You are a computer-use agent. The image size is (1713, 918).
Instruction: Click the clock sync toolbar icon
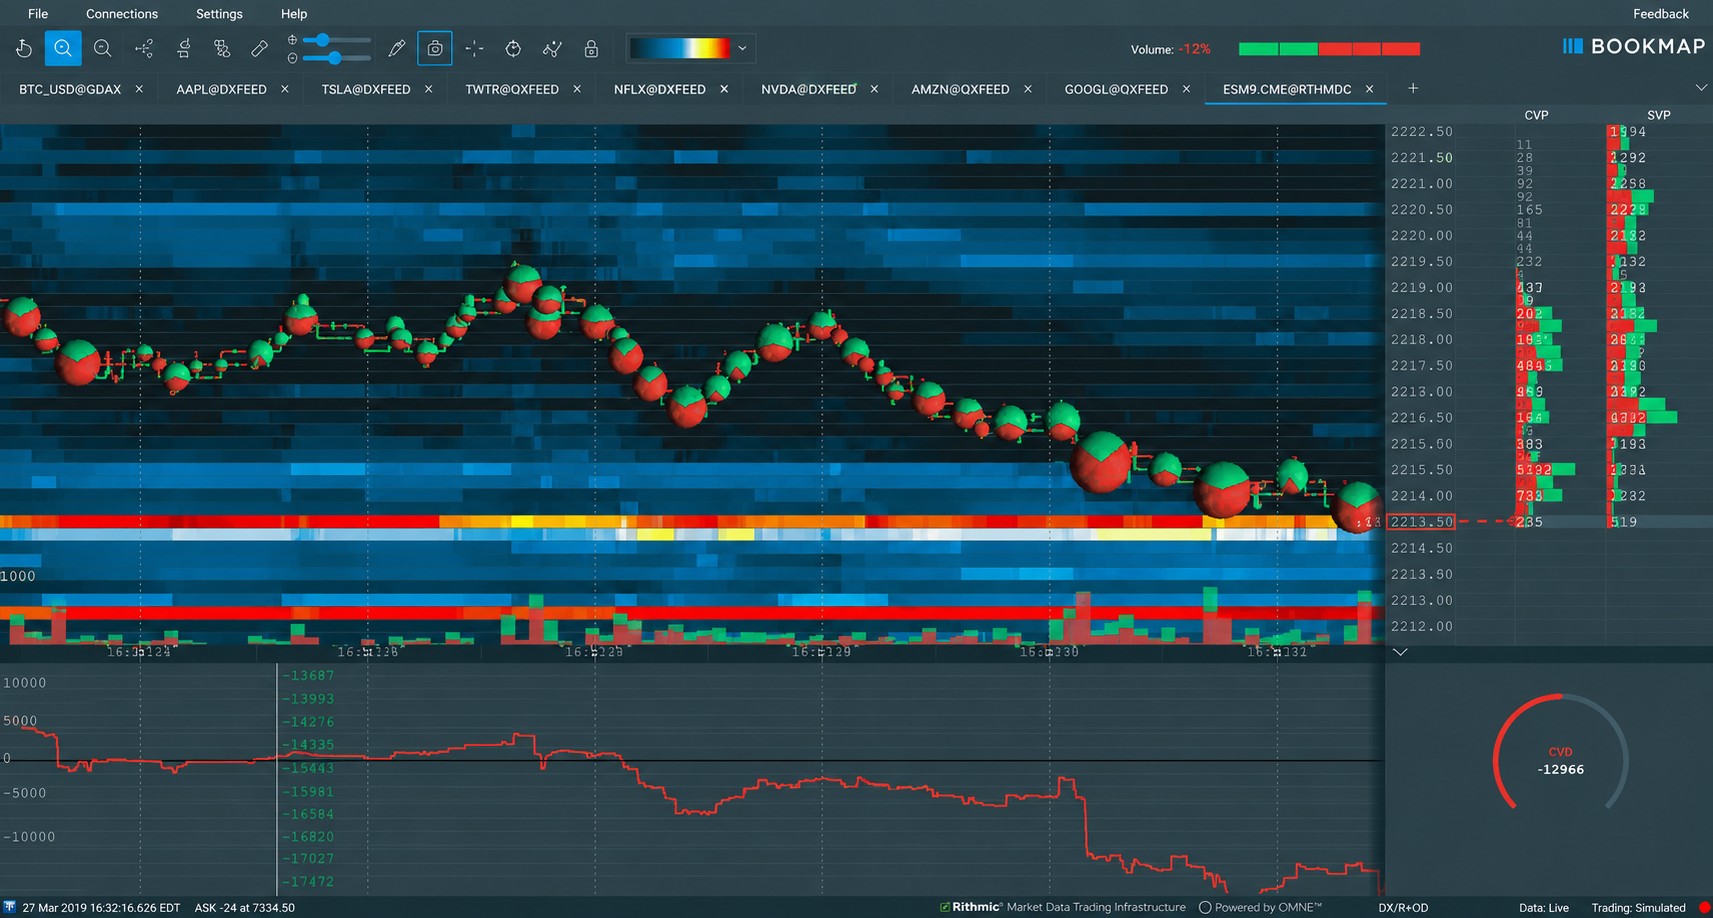click(513, 48)
